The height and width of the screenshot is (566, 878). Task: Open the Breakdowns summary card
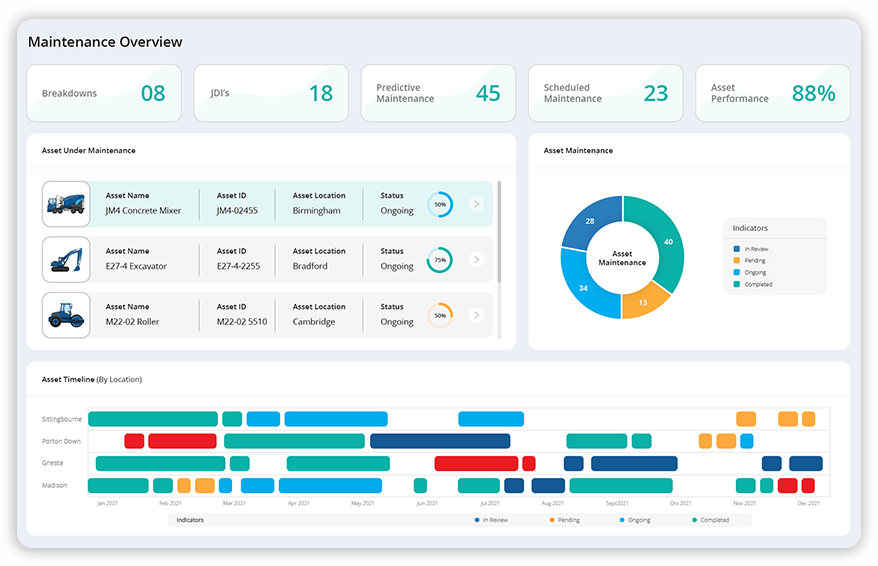coord(104,94)
